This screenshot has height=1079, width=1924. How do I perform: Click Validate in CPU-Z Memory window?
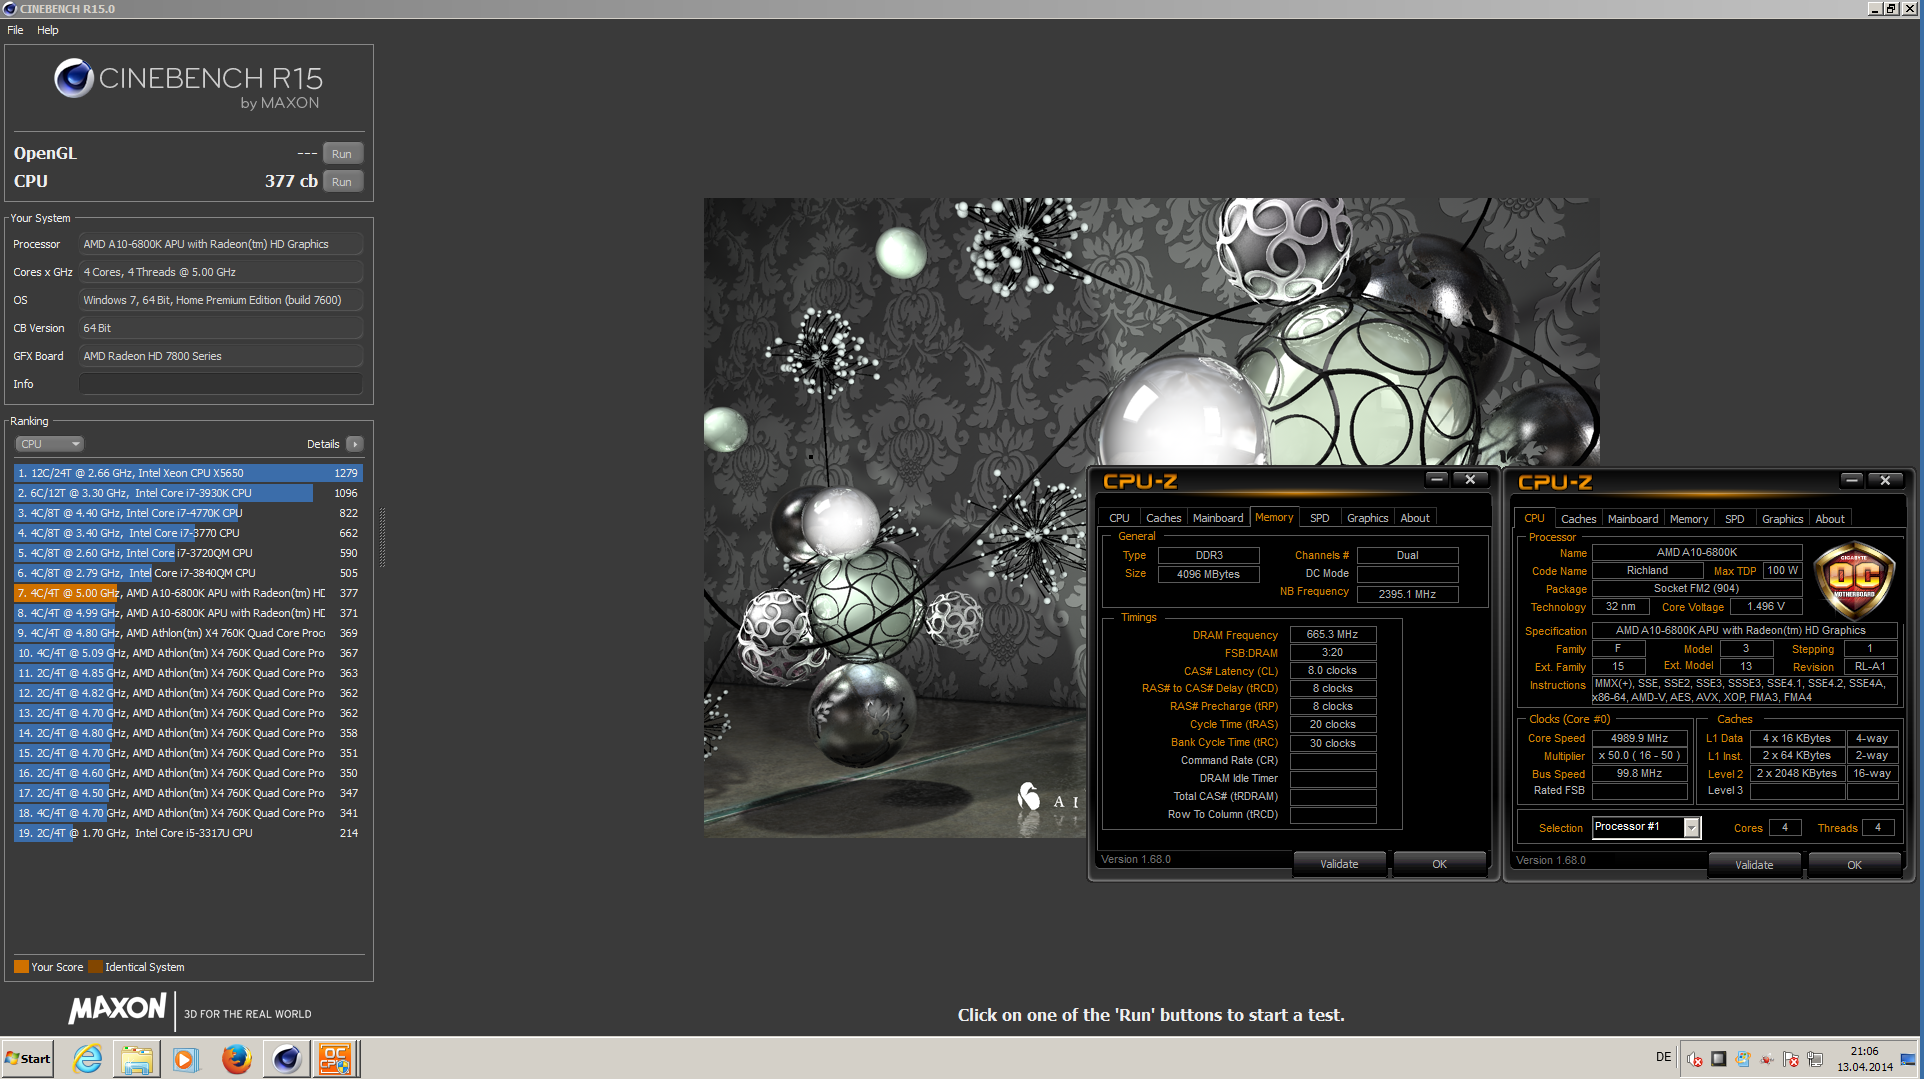pyautogui.click(x=1339, y=864)
